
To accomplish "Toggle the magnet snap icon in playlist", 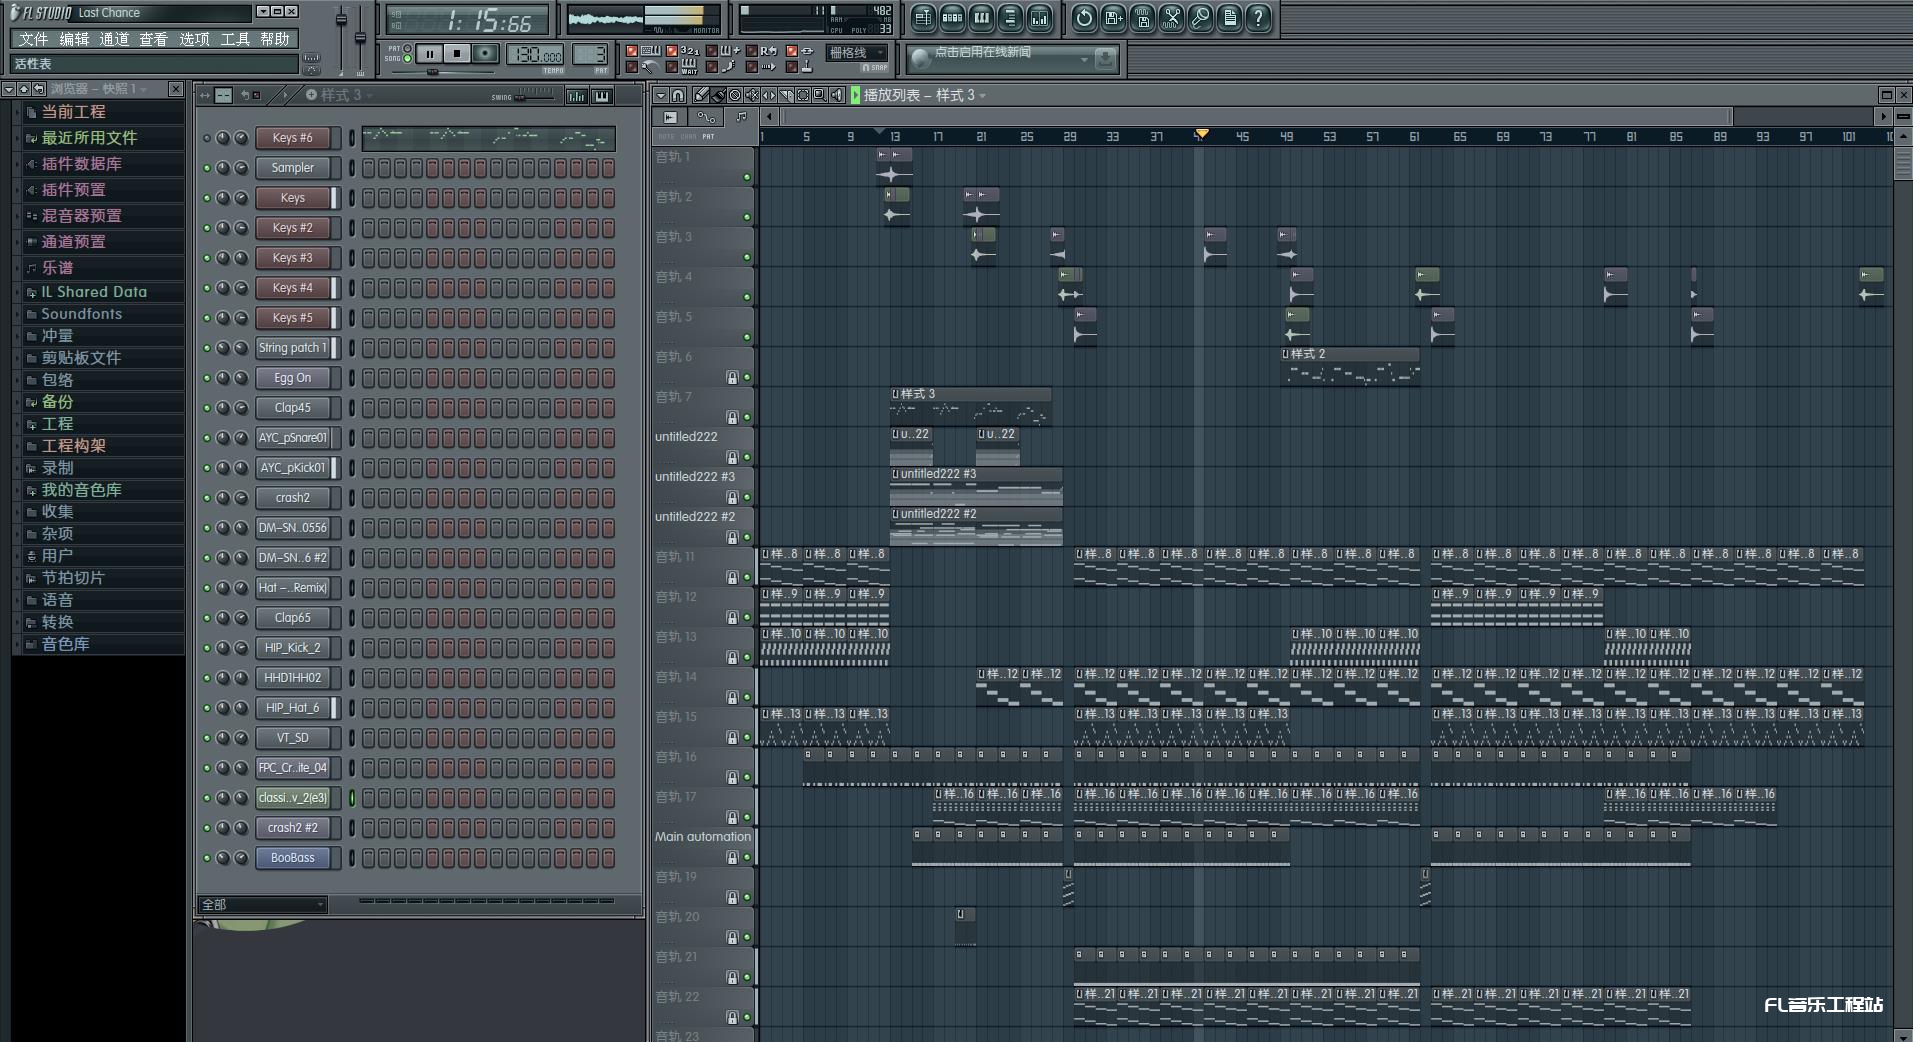I will (x=678, y=95).
